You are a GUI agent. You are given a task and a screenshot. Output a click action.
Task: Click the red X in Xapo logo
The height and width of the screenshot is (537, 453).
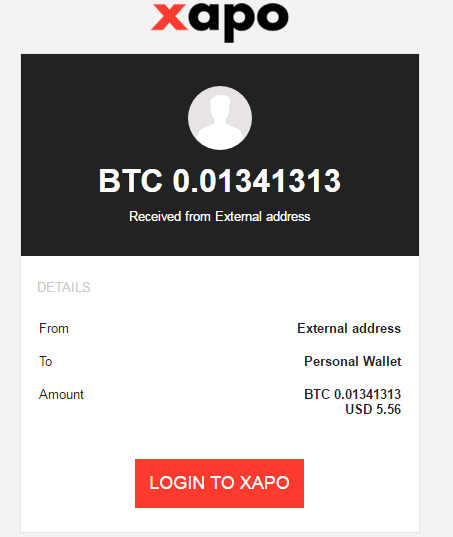[169, 17]
